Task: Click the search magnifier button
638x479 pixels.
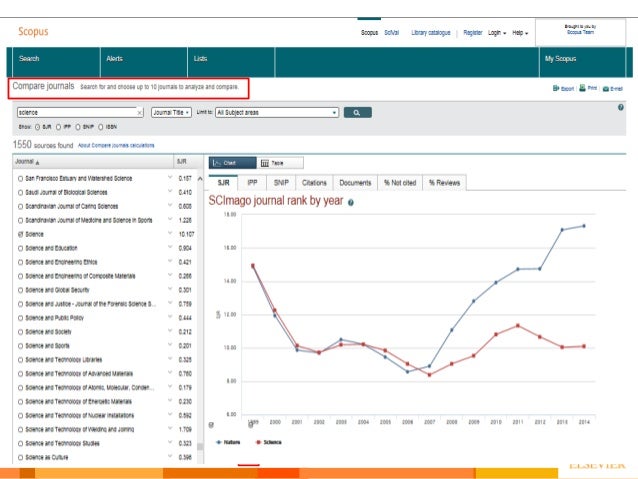Action: (x=356, y=113)
